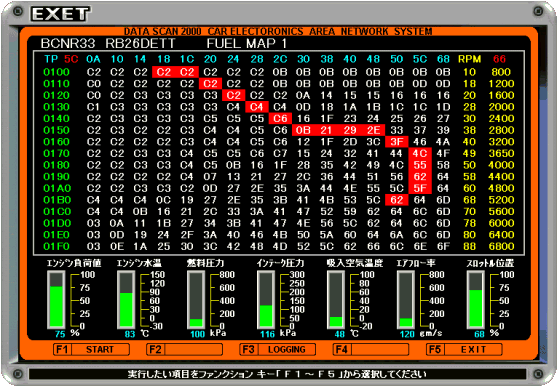The image size is (558, 387).
Task: Click the blank F2 function button
Action: pos(184,349)
